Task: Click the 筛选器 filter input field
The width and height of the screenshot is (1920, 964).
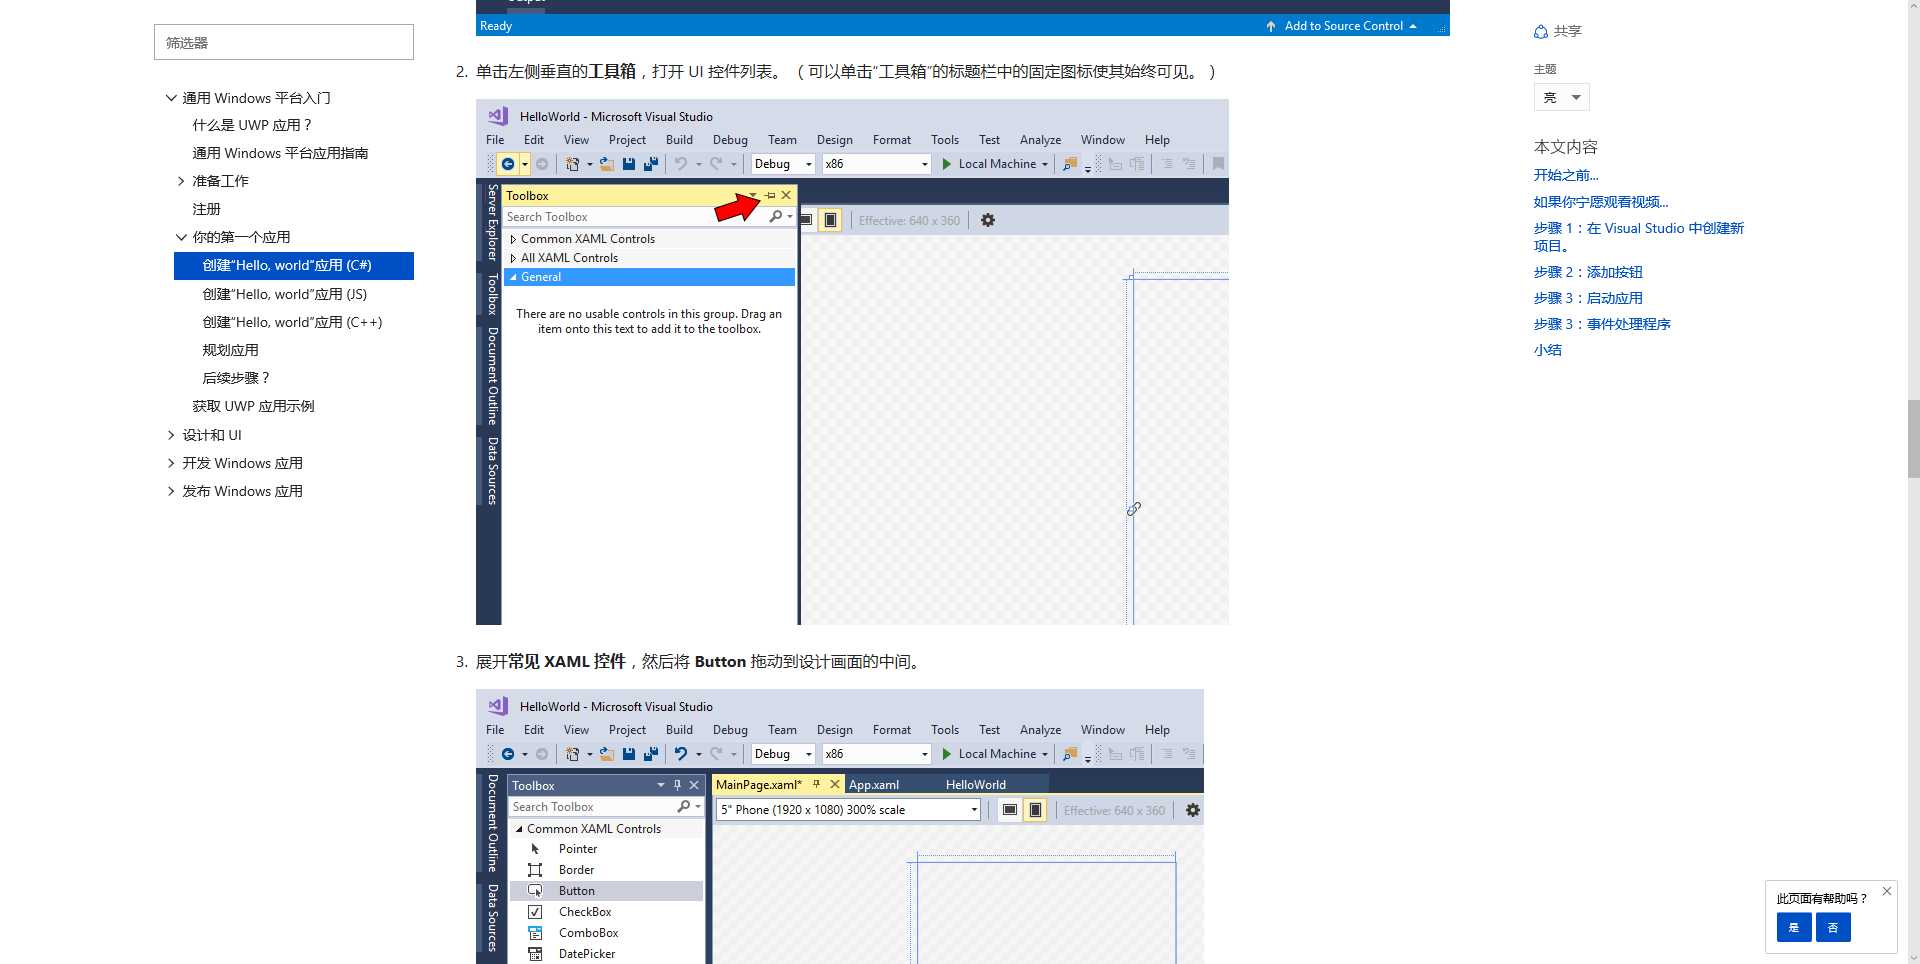Action: point(284,42)
